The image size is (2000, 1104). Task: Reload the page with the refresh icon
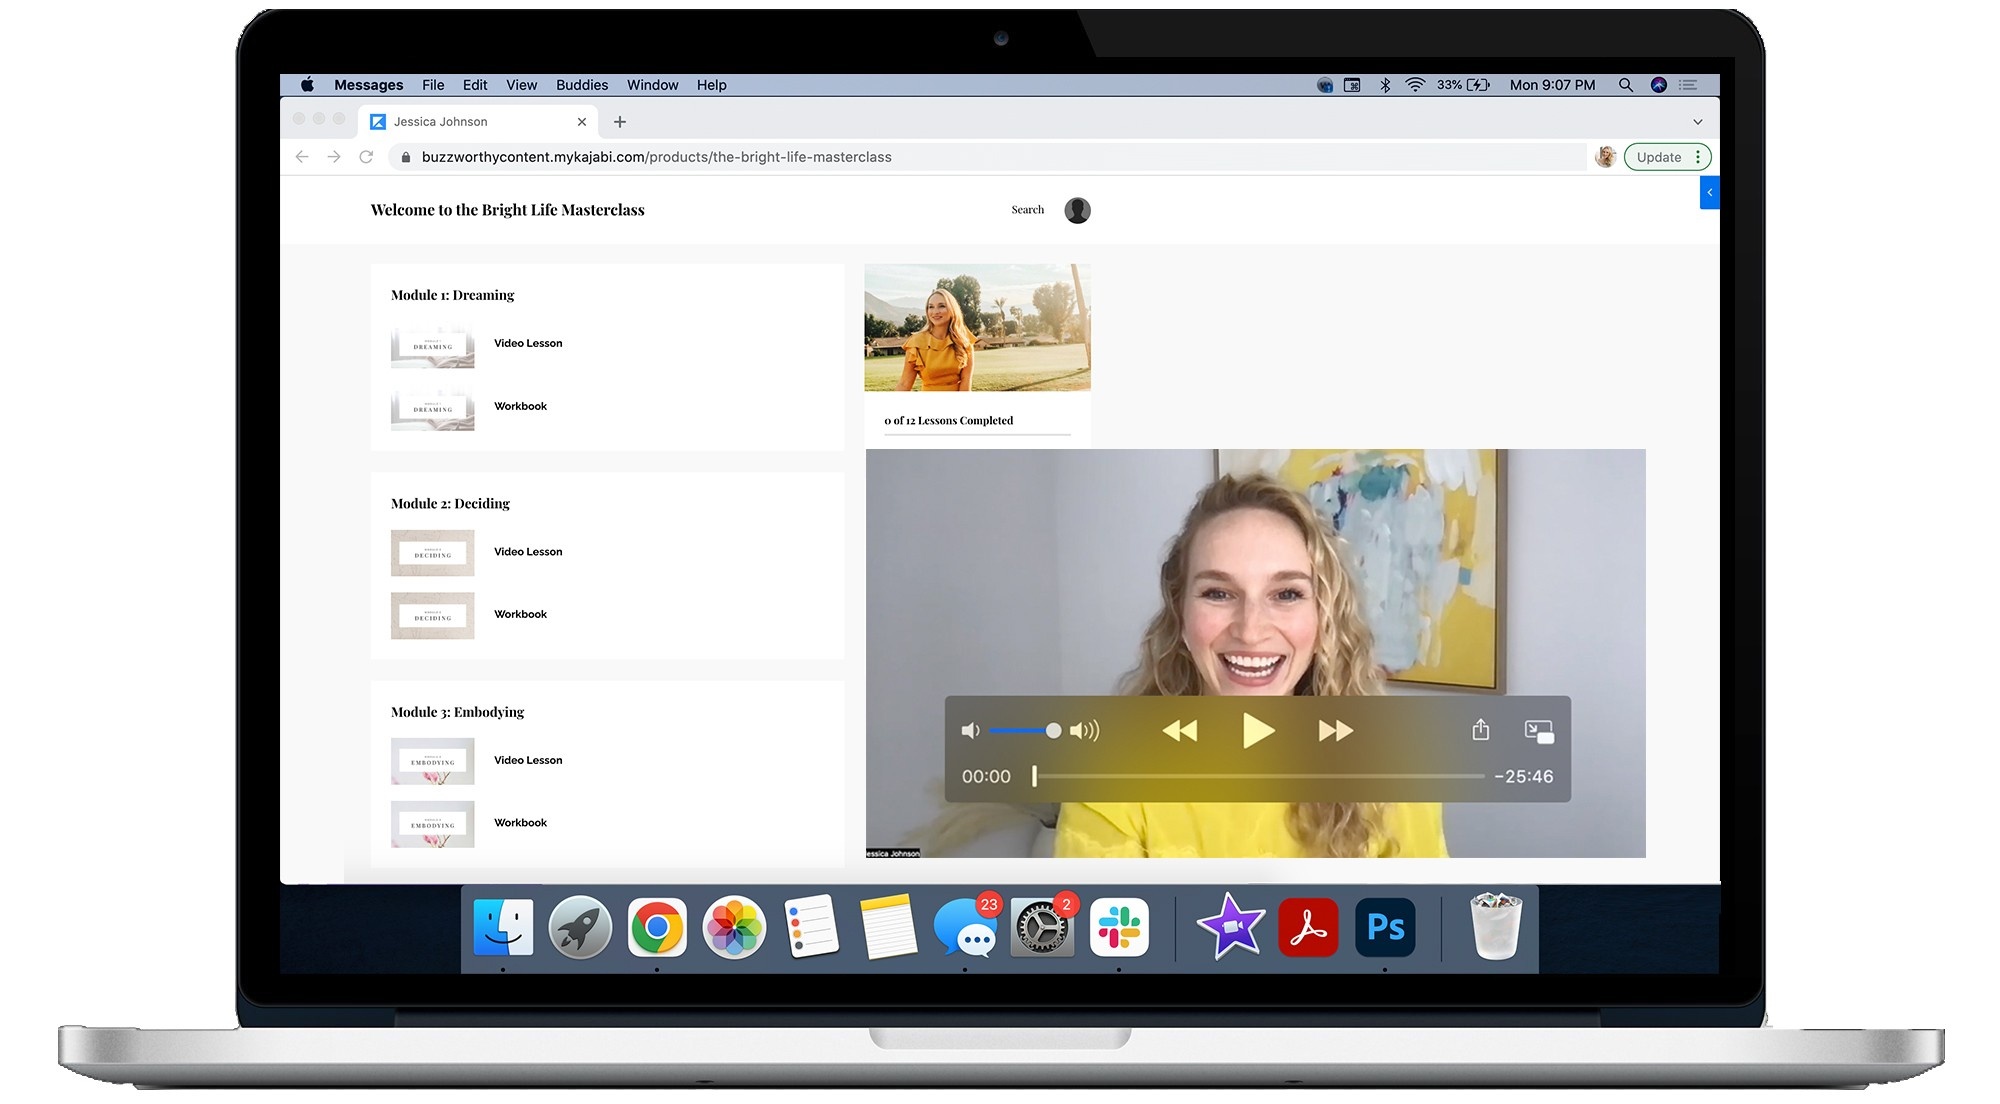pyautogui.click(x=366, y=157)
